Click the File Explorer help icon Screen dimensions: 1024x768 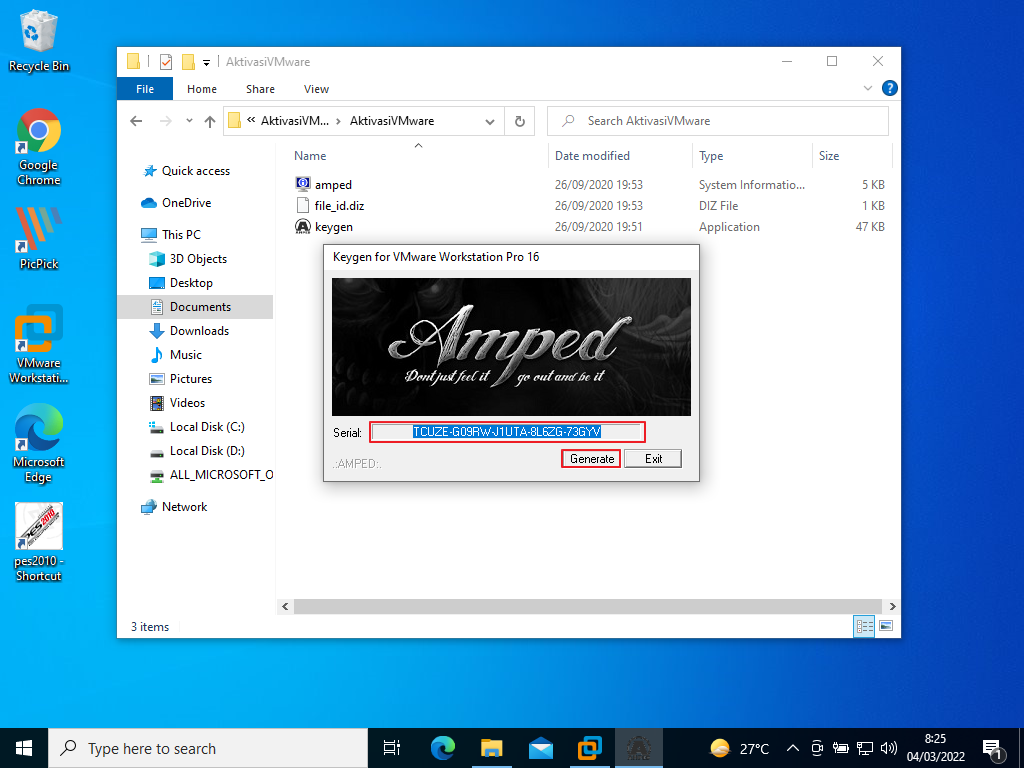889,88
